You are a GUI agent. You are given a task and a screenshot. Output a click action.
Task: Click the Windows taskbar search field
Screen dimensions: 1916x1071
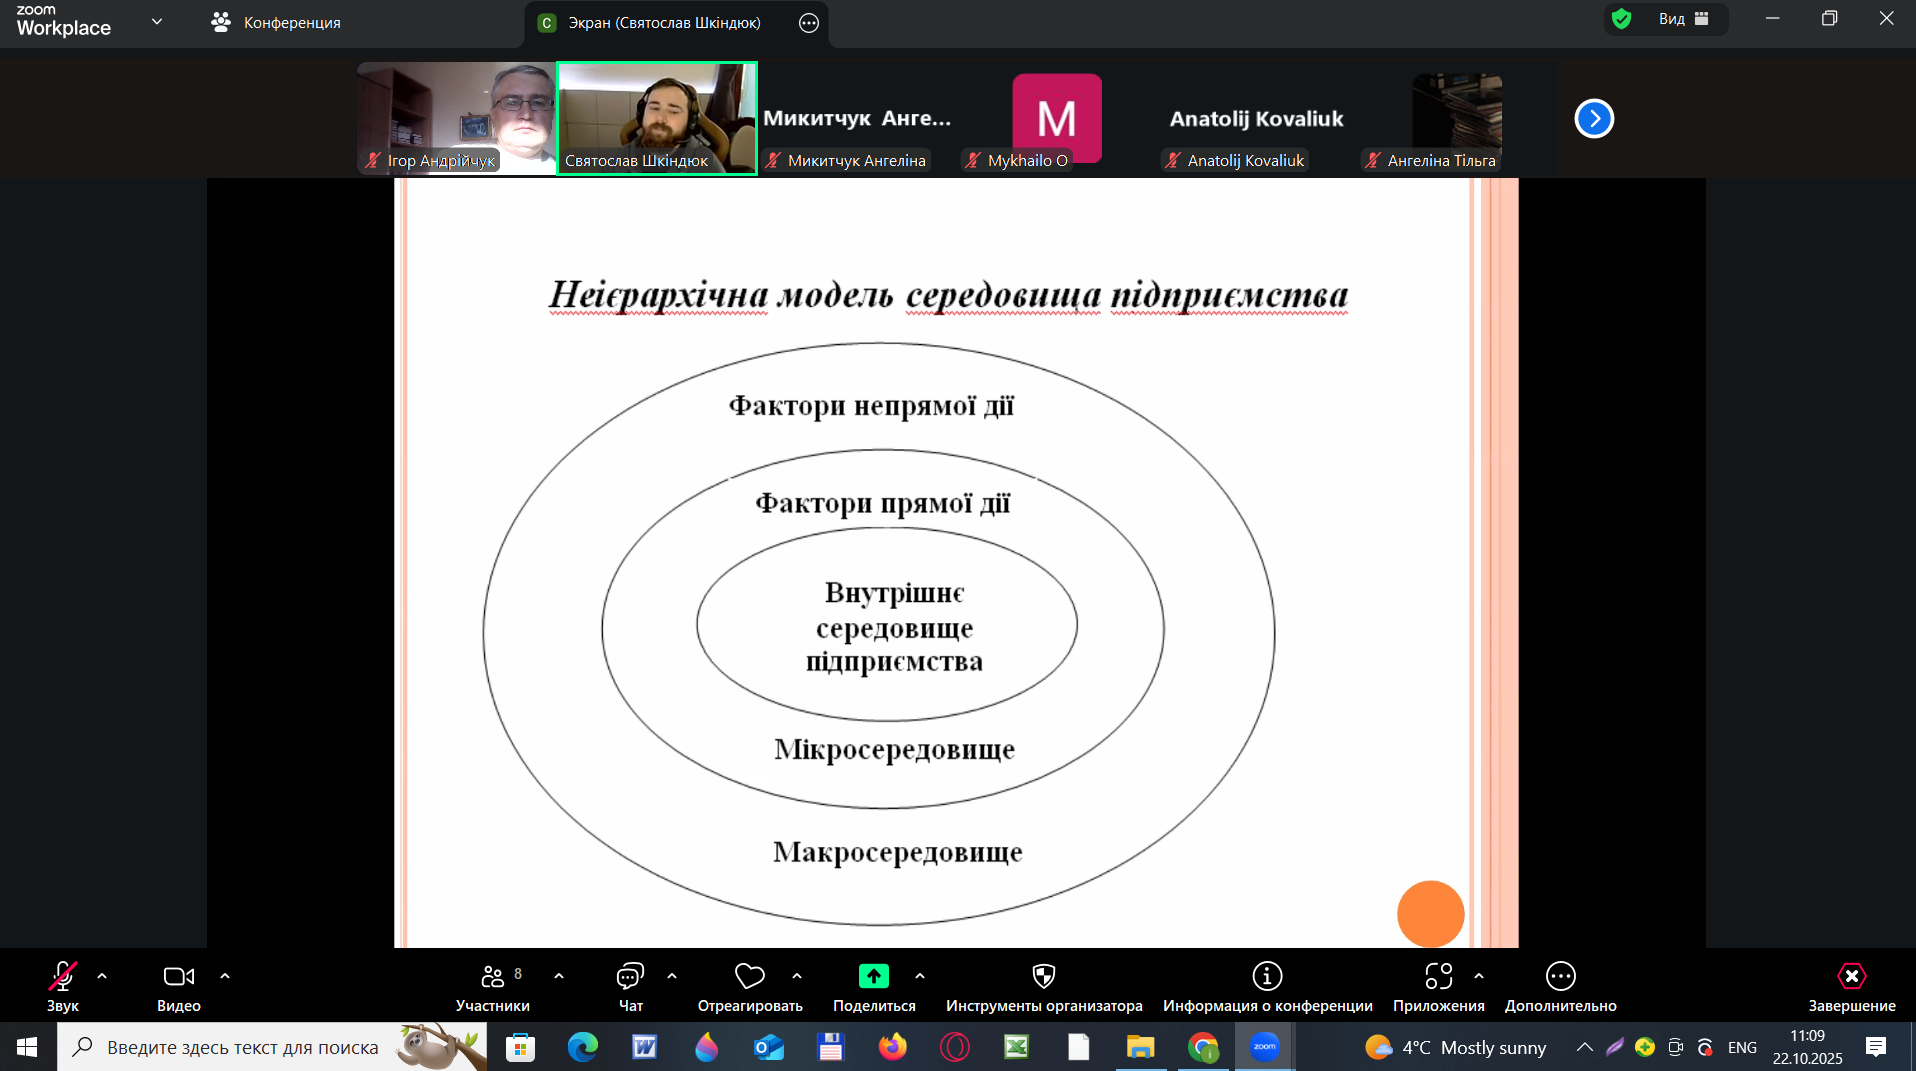[x=242, y=1047]
